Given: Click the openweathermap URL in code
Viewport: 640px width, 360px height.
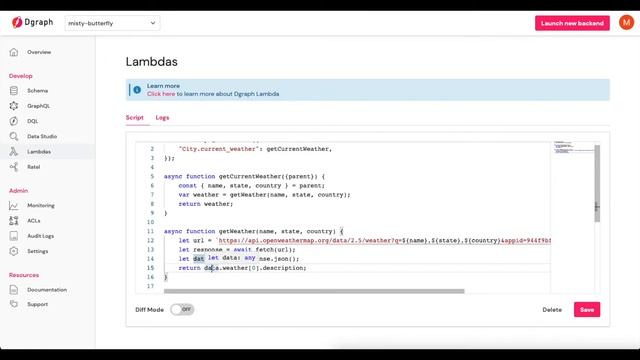Looking at the screenshot, I should (384, 240).
